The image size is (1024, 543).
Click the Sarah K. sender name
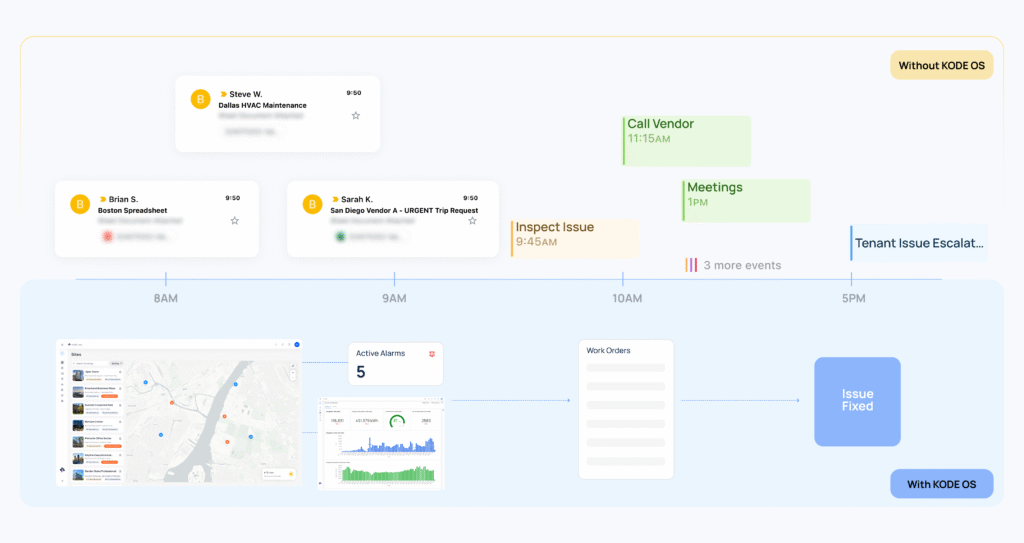click(357, 199)
